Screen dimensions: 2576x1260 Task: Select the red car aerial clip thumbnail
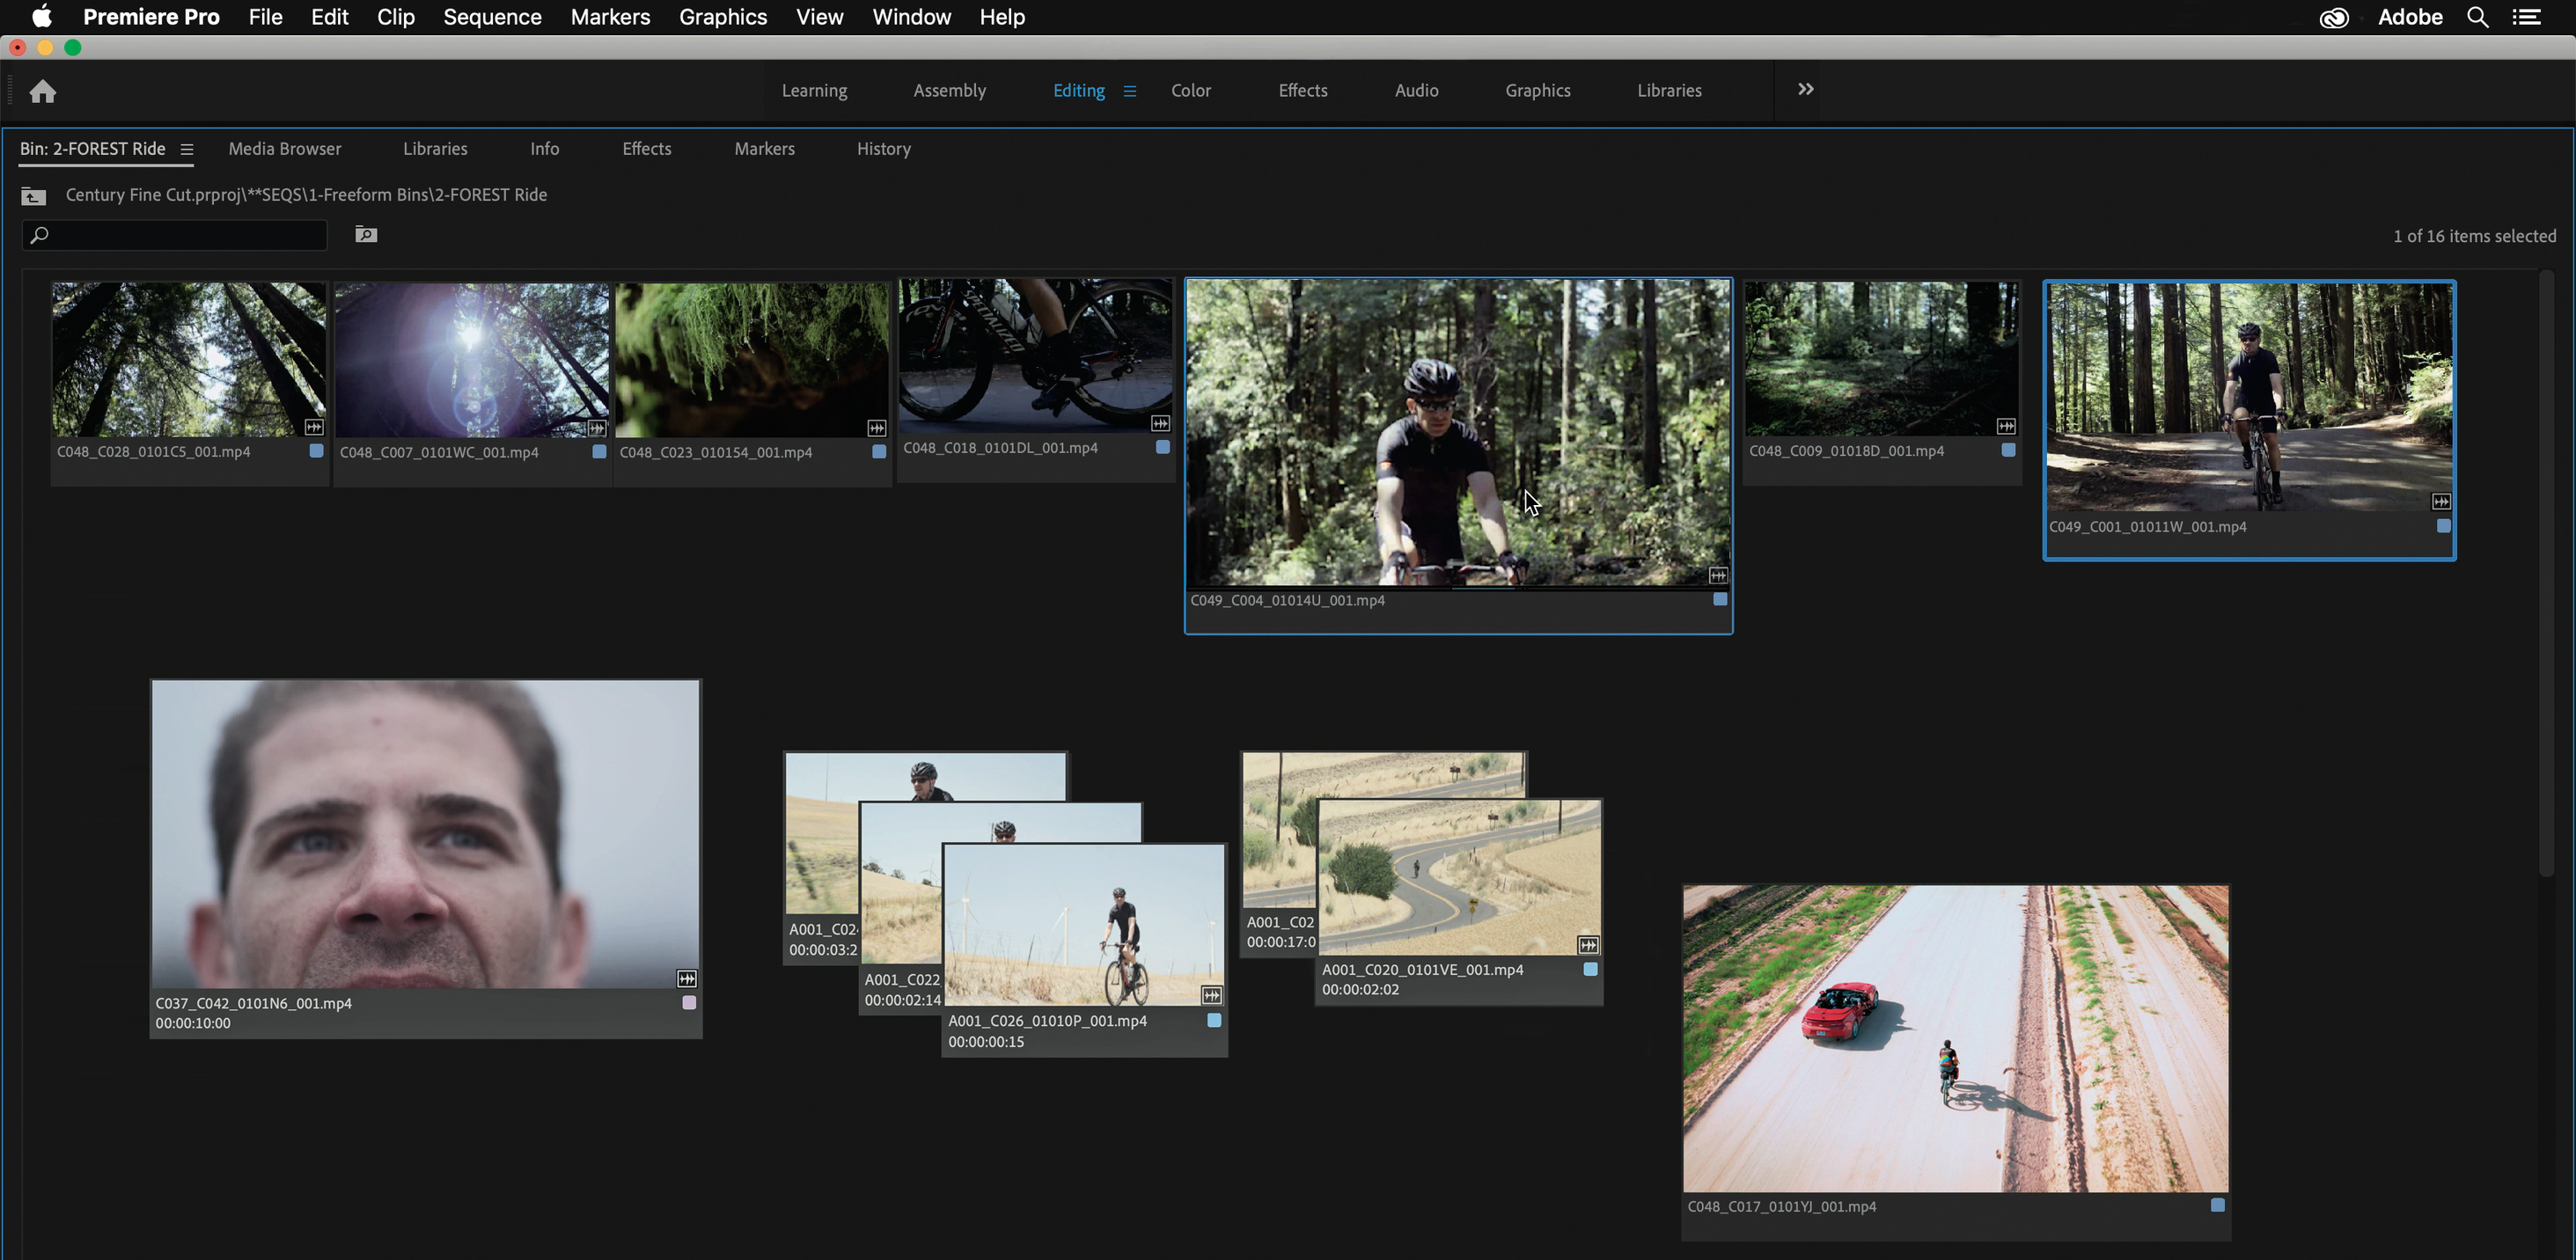(1955, 1037)
